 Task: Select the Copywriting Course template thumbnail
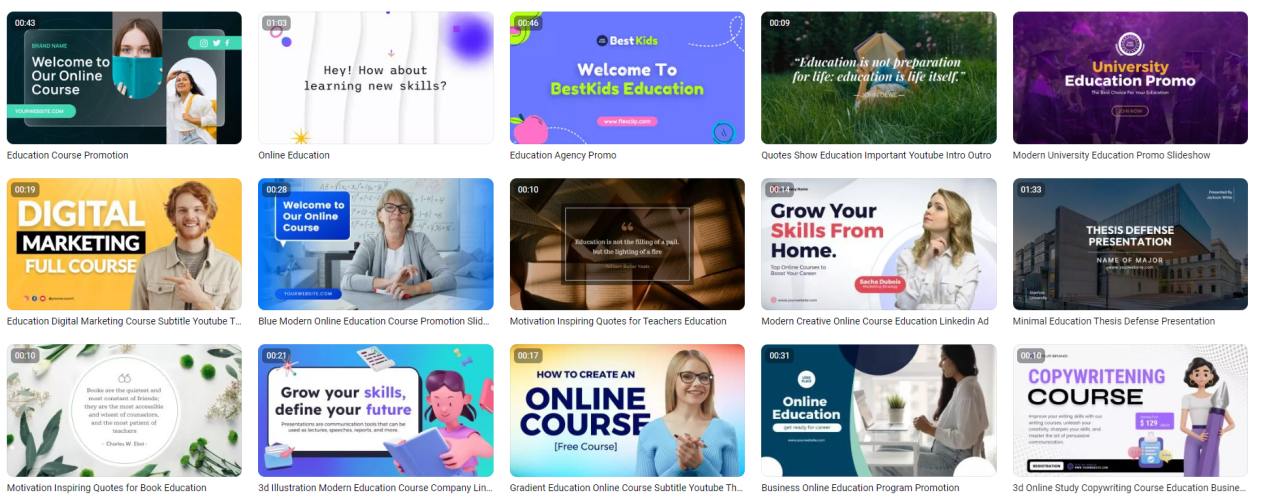1130,410
